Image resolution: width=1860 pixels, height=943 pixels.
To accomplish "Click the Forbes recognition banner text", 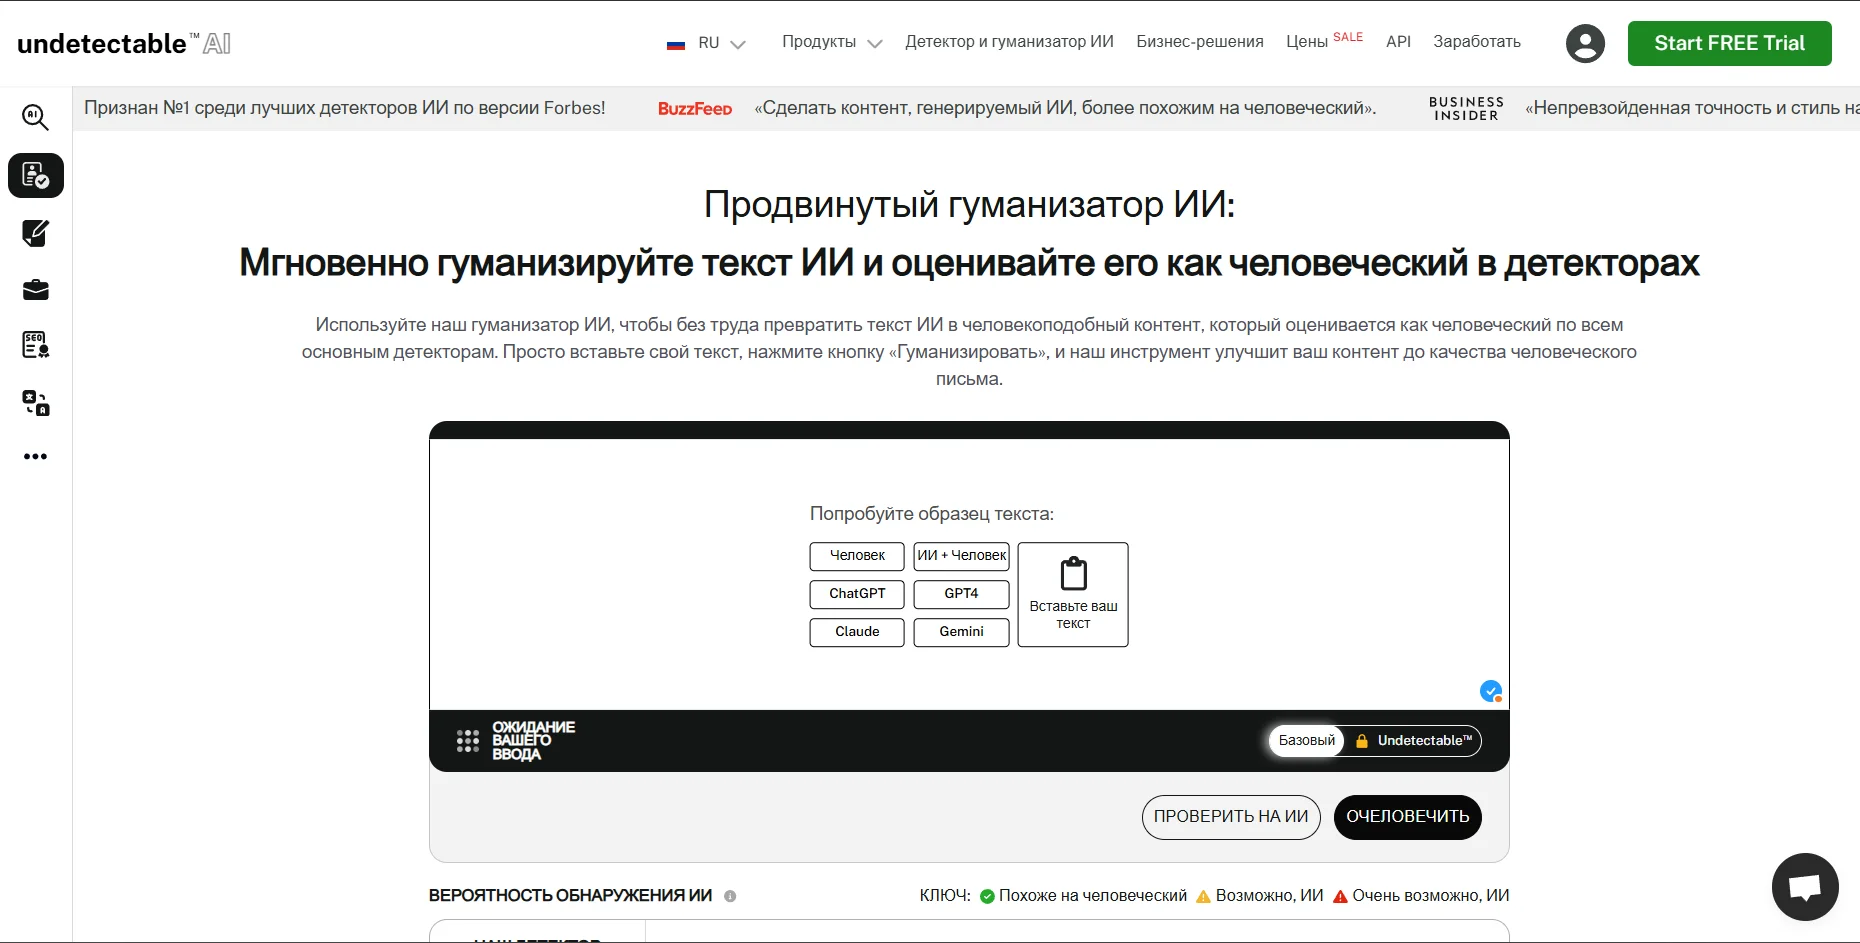I will (345, 108).
